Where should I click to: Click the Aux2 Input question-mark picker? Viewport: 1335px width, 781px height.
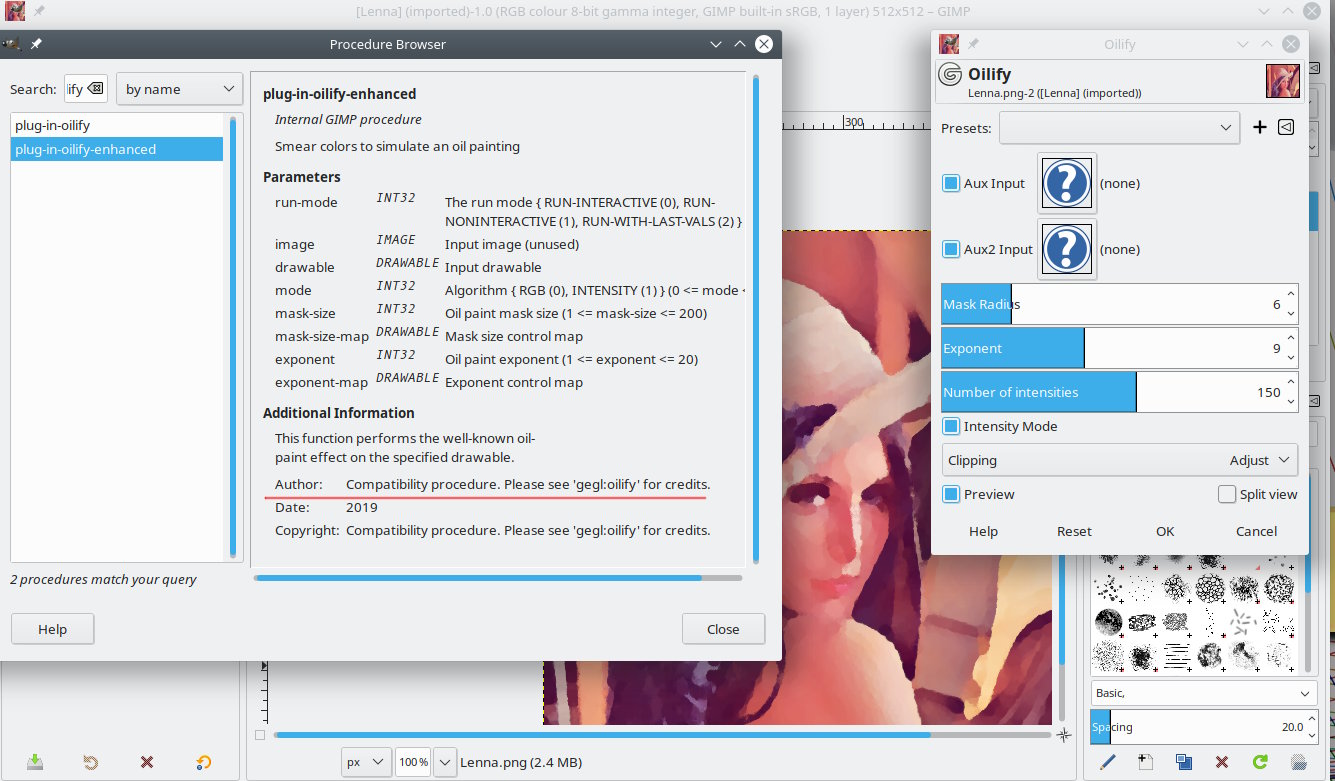[x=1067, y=249]
